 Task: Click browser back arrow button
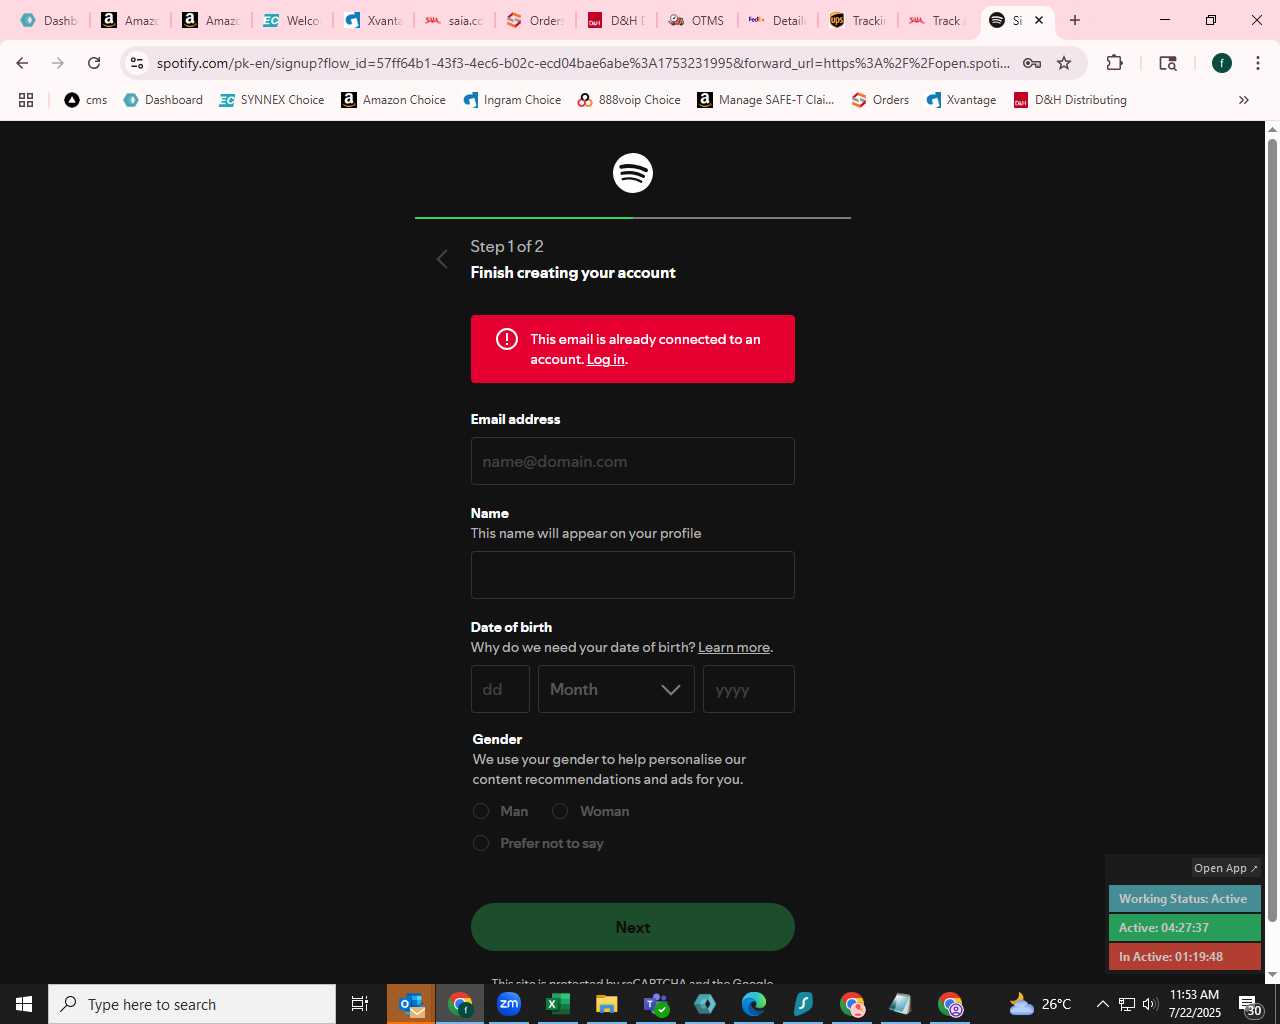pyautogui.click(x=22, y=63)
